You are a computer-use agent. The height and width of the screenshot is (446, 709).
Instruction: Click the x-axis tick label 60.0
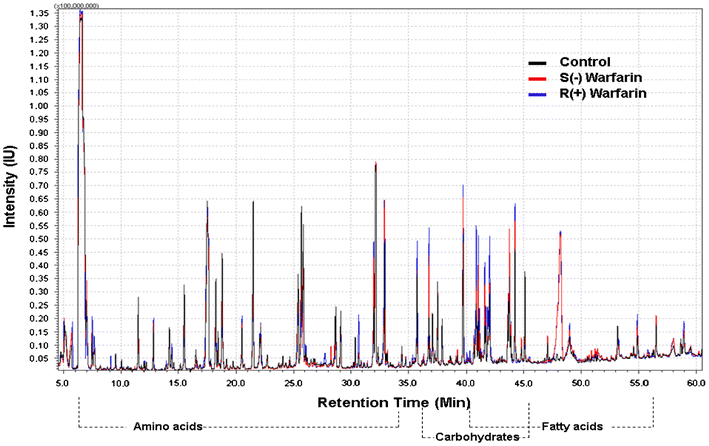click(695, 383)
